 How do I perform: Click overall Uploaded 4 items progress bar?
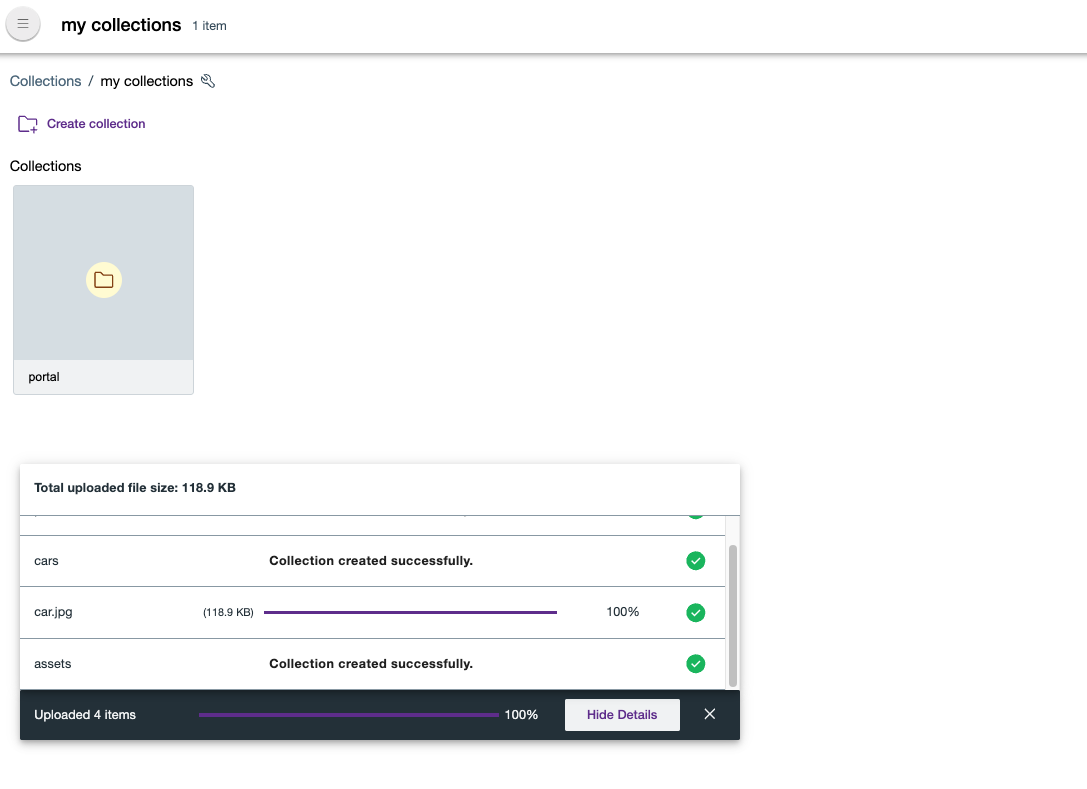pos(349,715)
